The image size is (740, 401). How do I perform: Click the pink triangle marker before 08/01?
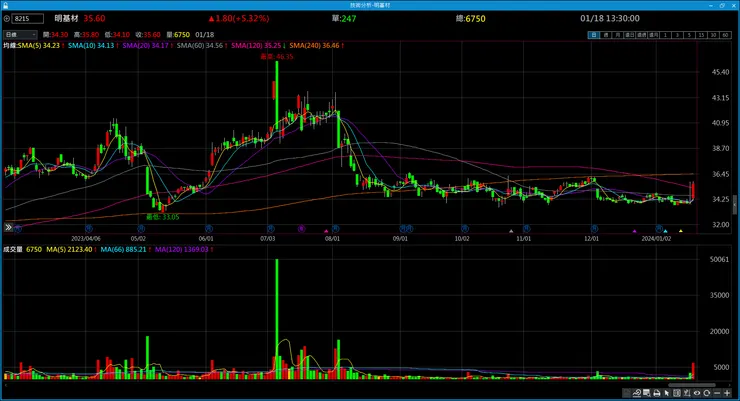point(326,231)
